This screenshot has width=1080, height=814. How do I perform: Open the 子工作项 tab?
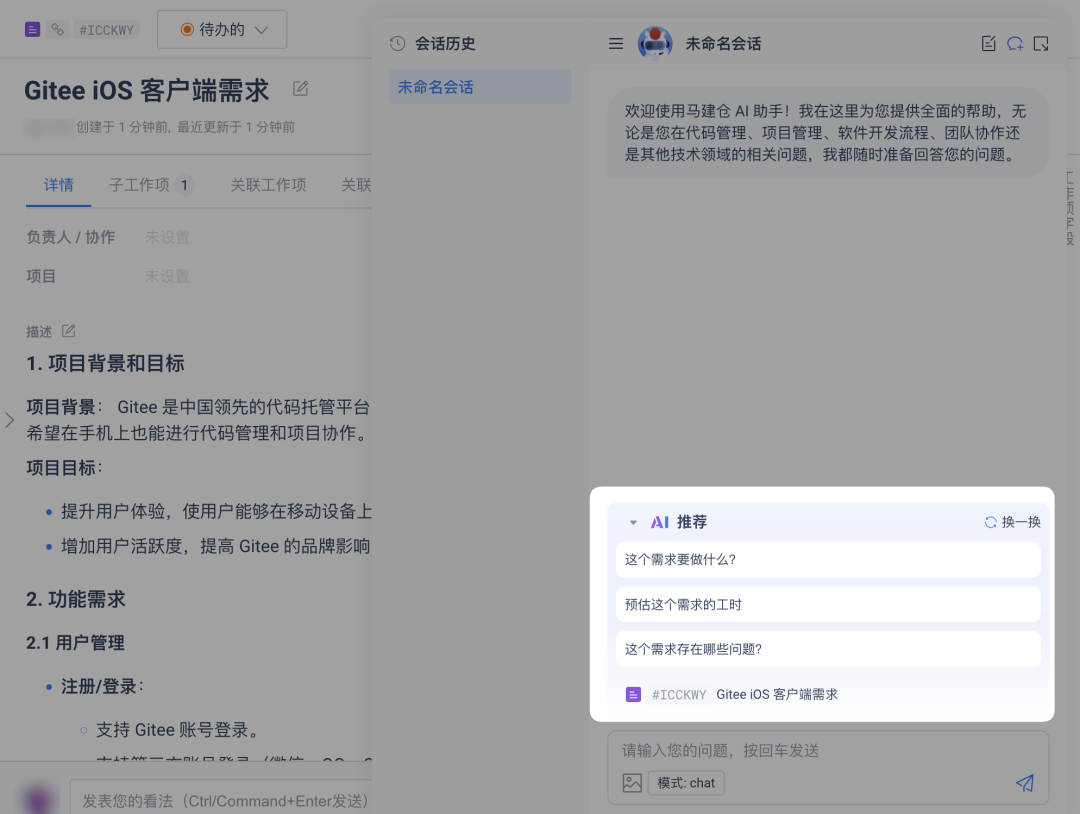pyautogui.click(x=152, y=185)
